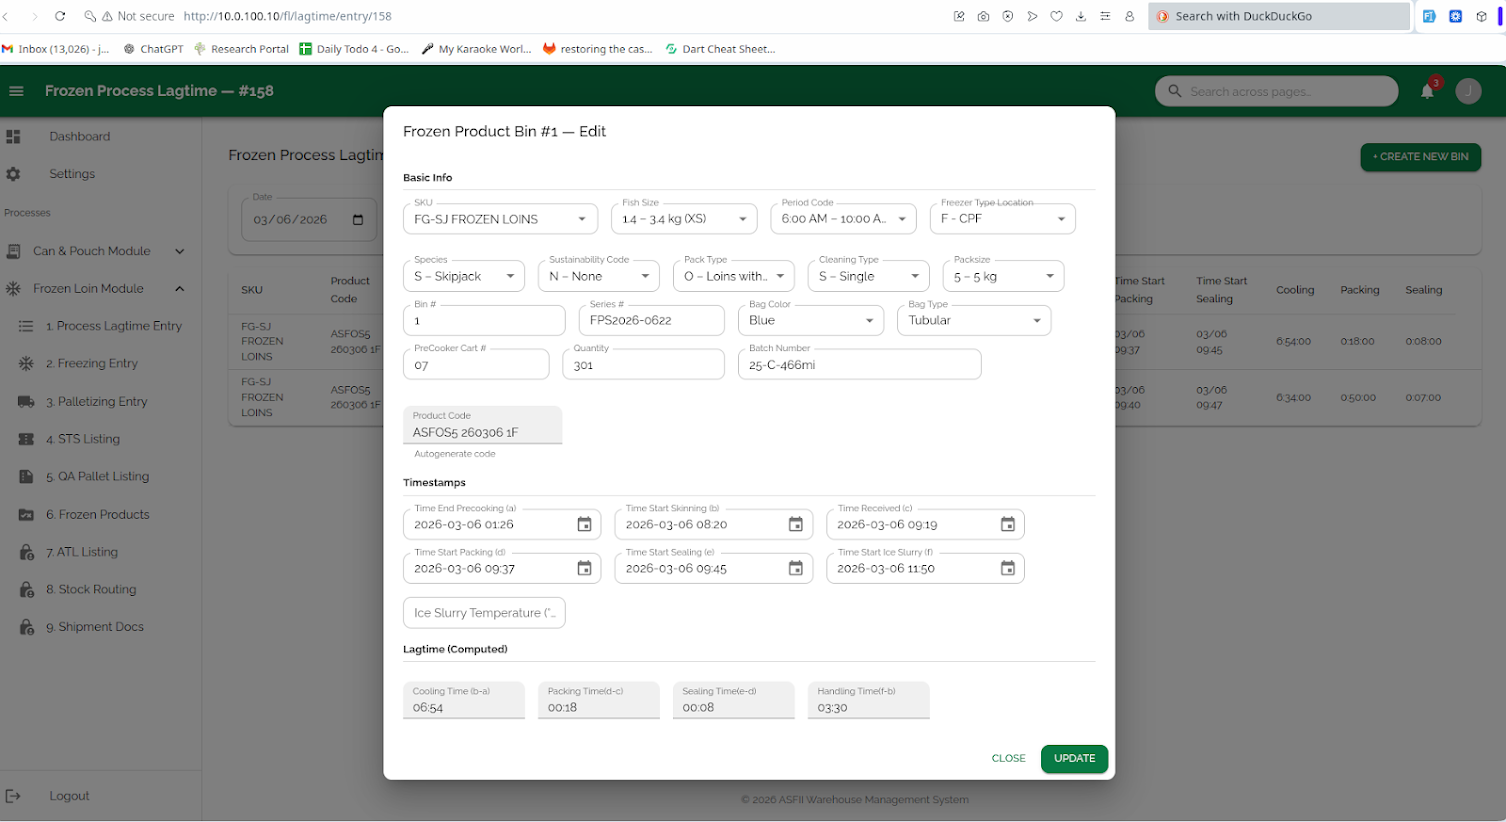The image size is (1506, 822).
Task: Open Process Lagtime Entry page
Action: 114,326
